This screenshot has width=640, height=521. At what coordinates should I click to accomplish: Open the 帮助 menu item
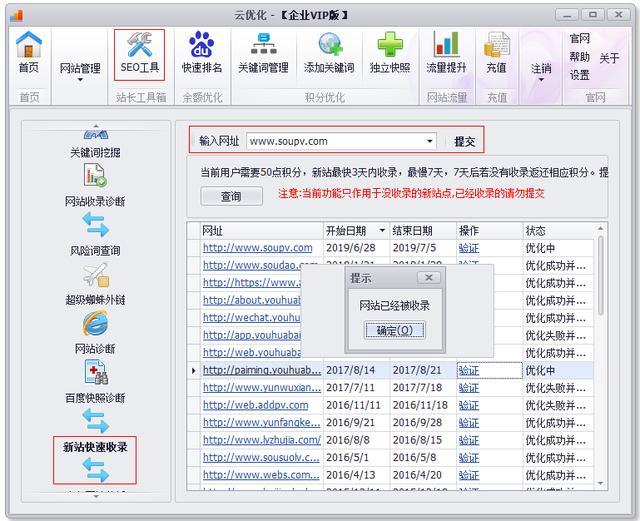pos(580,57)
